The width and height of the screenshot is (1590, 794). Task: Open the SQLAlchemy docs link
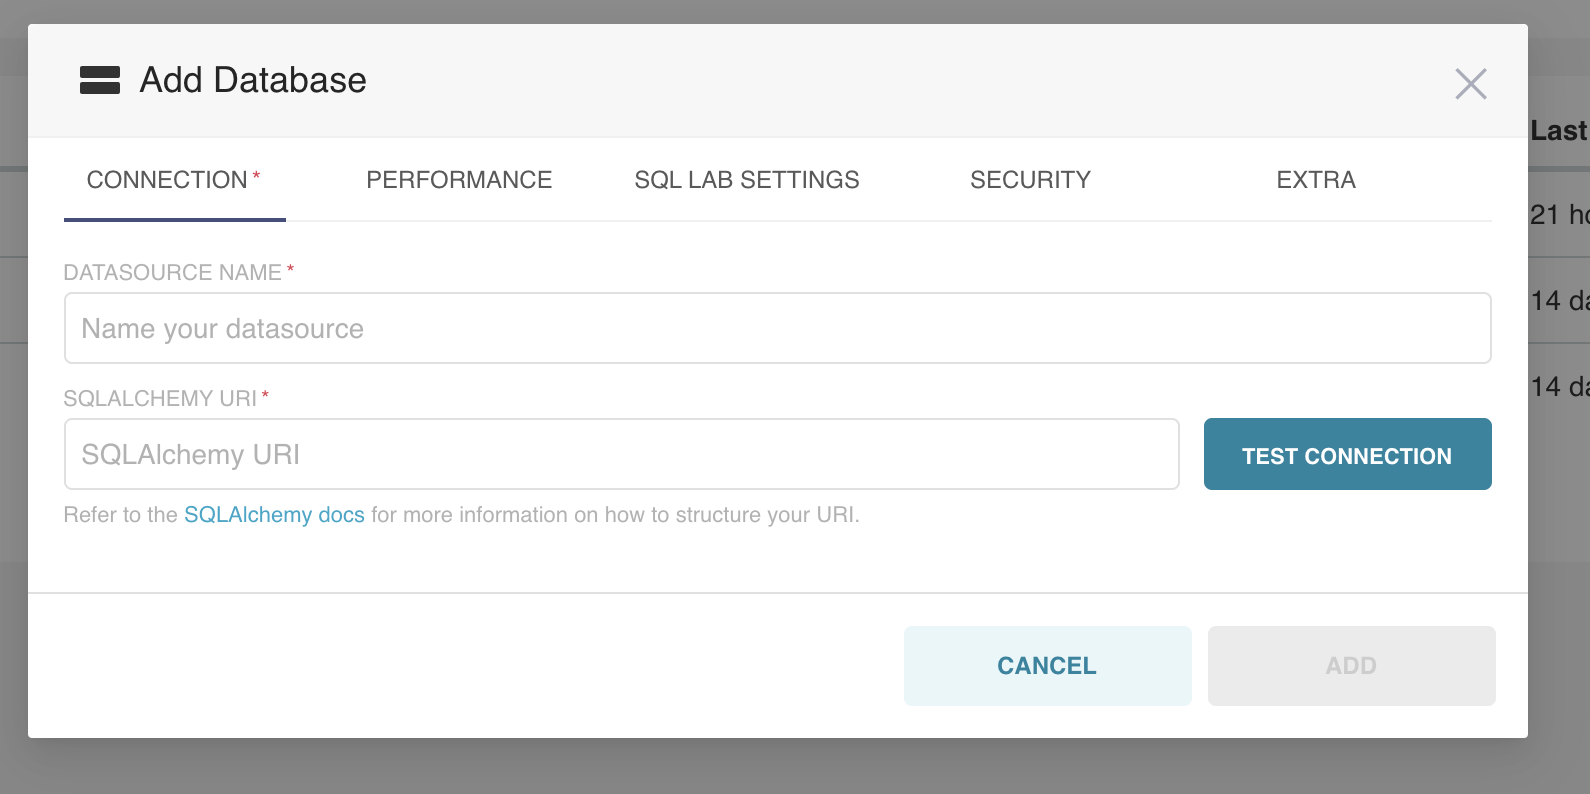point(274,515)
